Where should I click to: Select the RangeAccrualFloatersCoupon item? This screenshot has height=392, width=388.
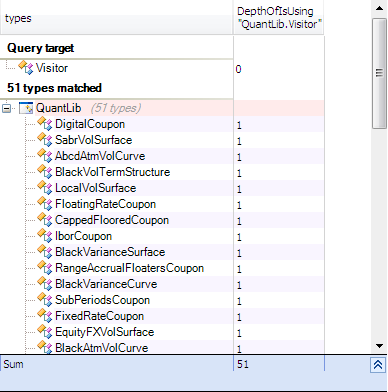[129, 268]
